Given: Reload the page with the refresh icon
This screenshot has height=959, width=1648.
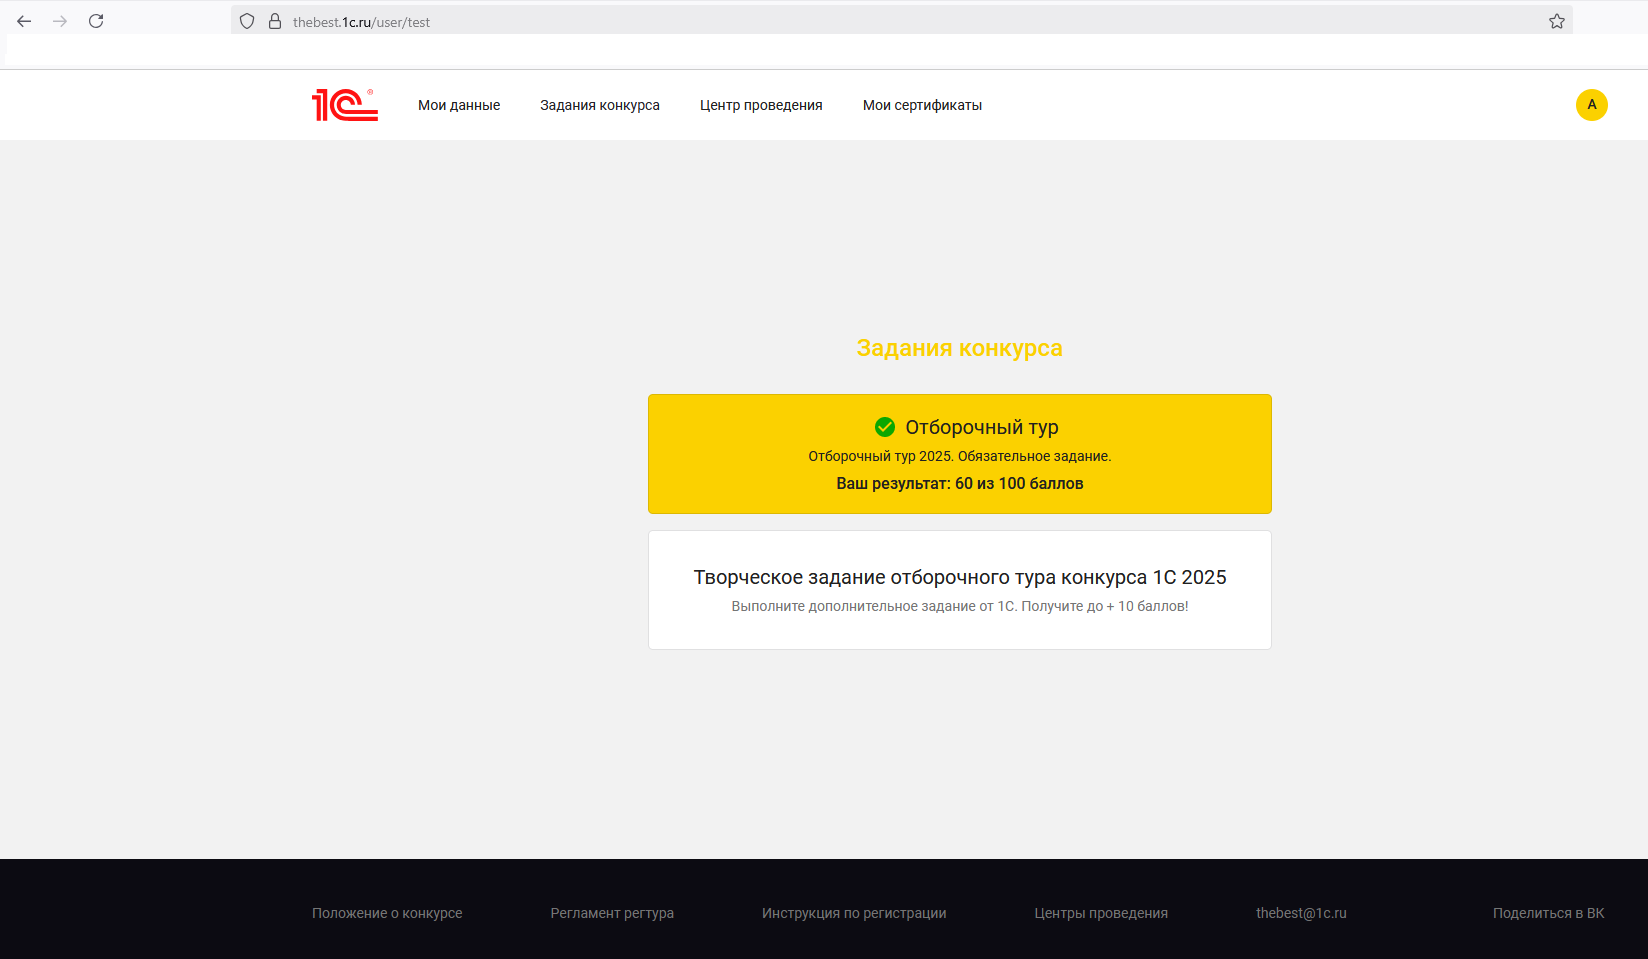Looking at the screenshot, I should click(96, 21).
